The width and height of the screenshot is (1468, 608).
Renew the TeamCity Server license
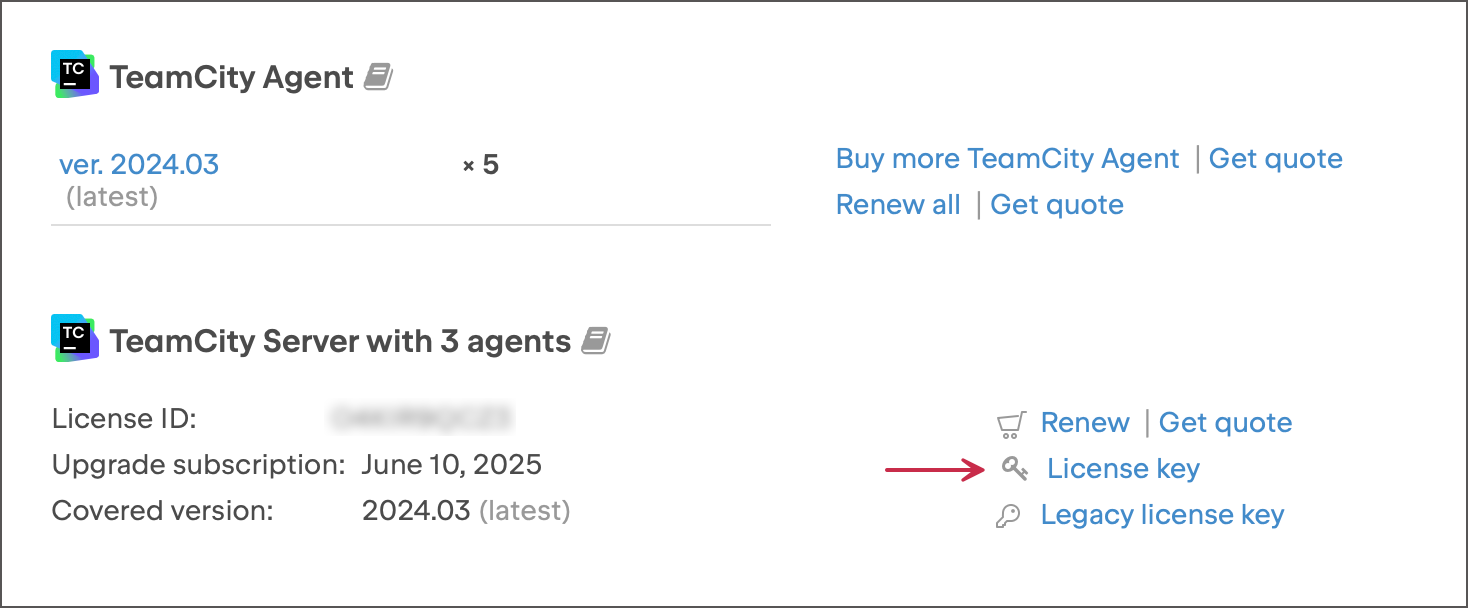pyautogui.click(x=1085, y=423)
